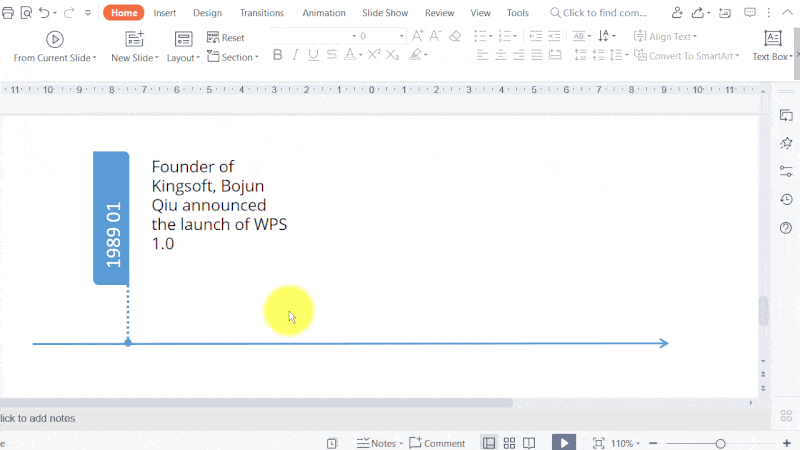Click the zoom slider handle

(720, 444)
